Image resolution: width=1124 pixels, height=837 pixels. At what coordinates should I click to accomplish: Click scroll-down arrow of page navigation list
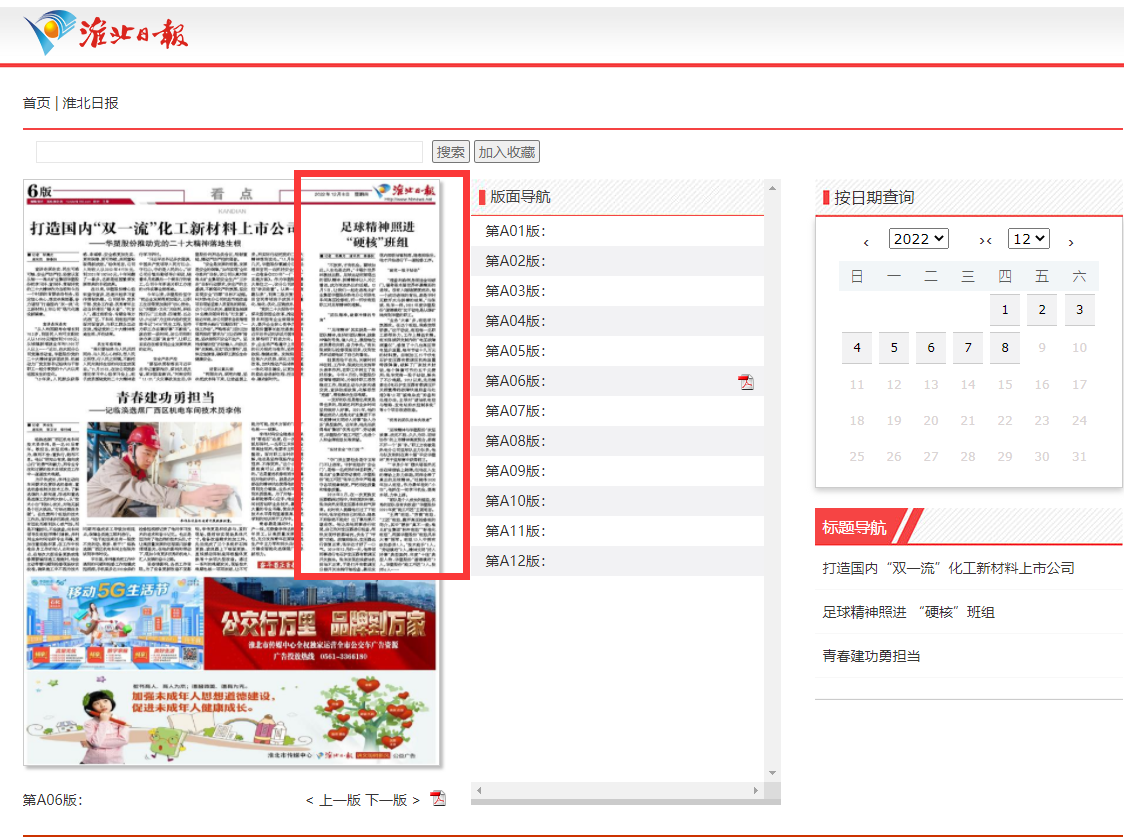772,773
